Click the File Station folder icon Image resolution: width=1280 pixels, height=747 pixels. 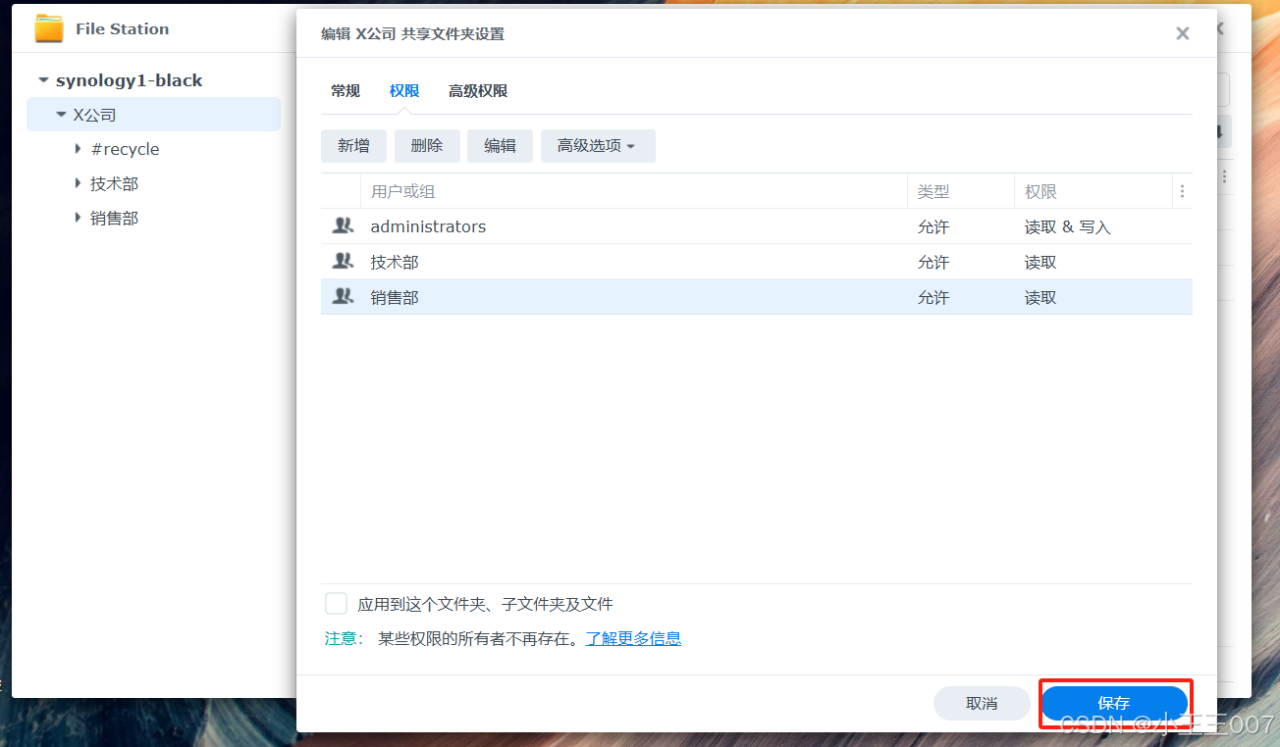pos(47,28)
